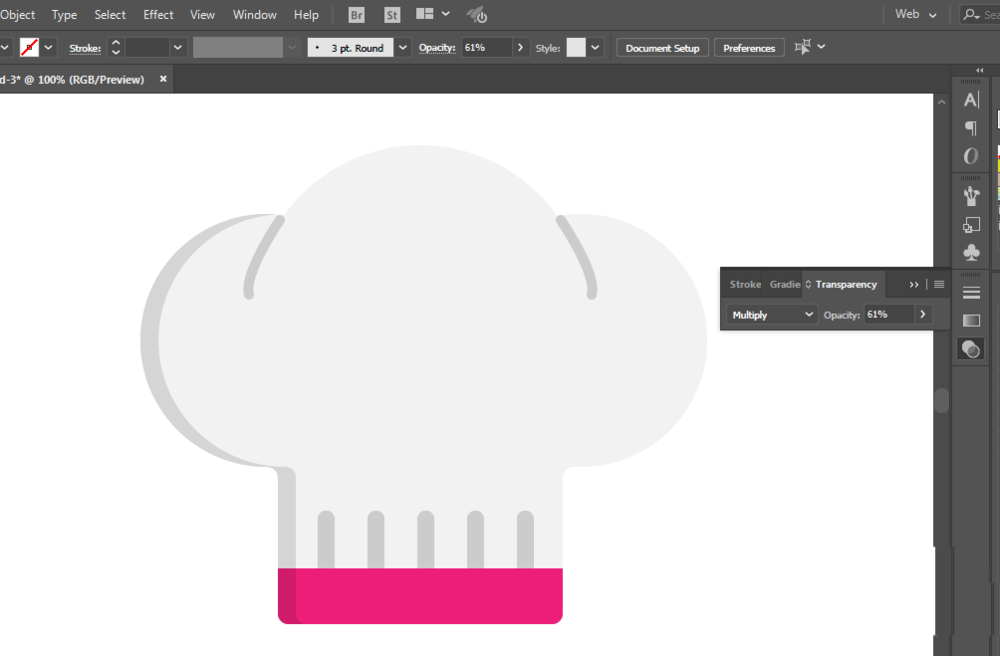Show more tabs in Transparency panel group
The image size is (1000, 656).
point(914,284)
